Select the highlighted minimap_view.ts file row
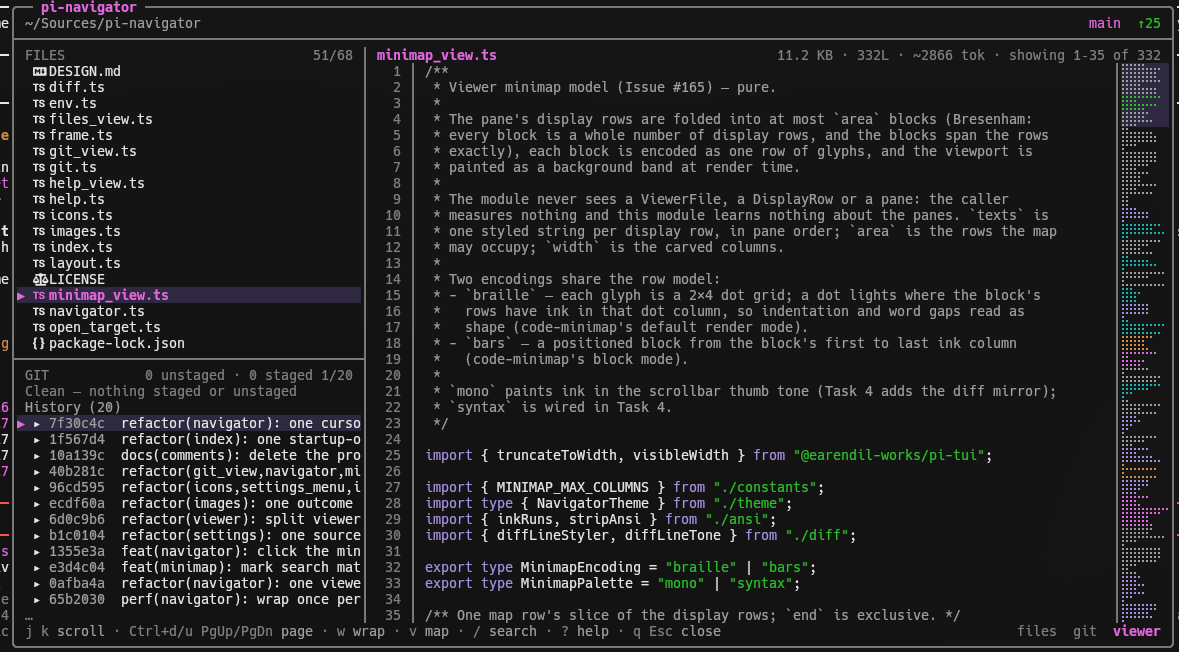Image resolution: width=1179 pixels, height=652 pixels. coord(189,296)
